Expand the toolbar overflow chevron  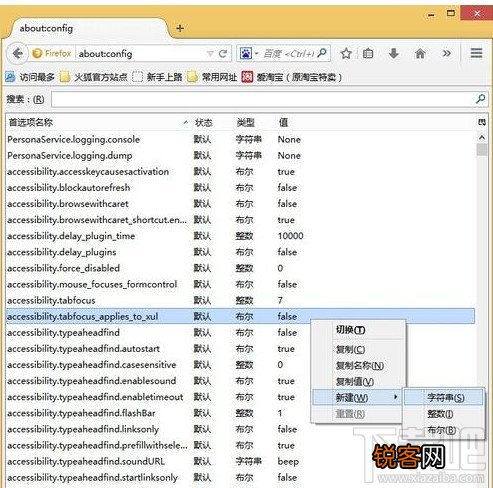(446, 53)
